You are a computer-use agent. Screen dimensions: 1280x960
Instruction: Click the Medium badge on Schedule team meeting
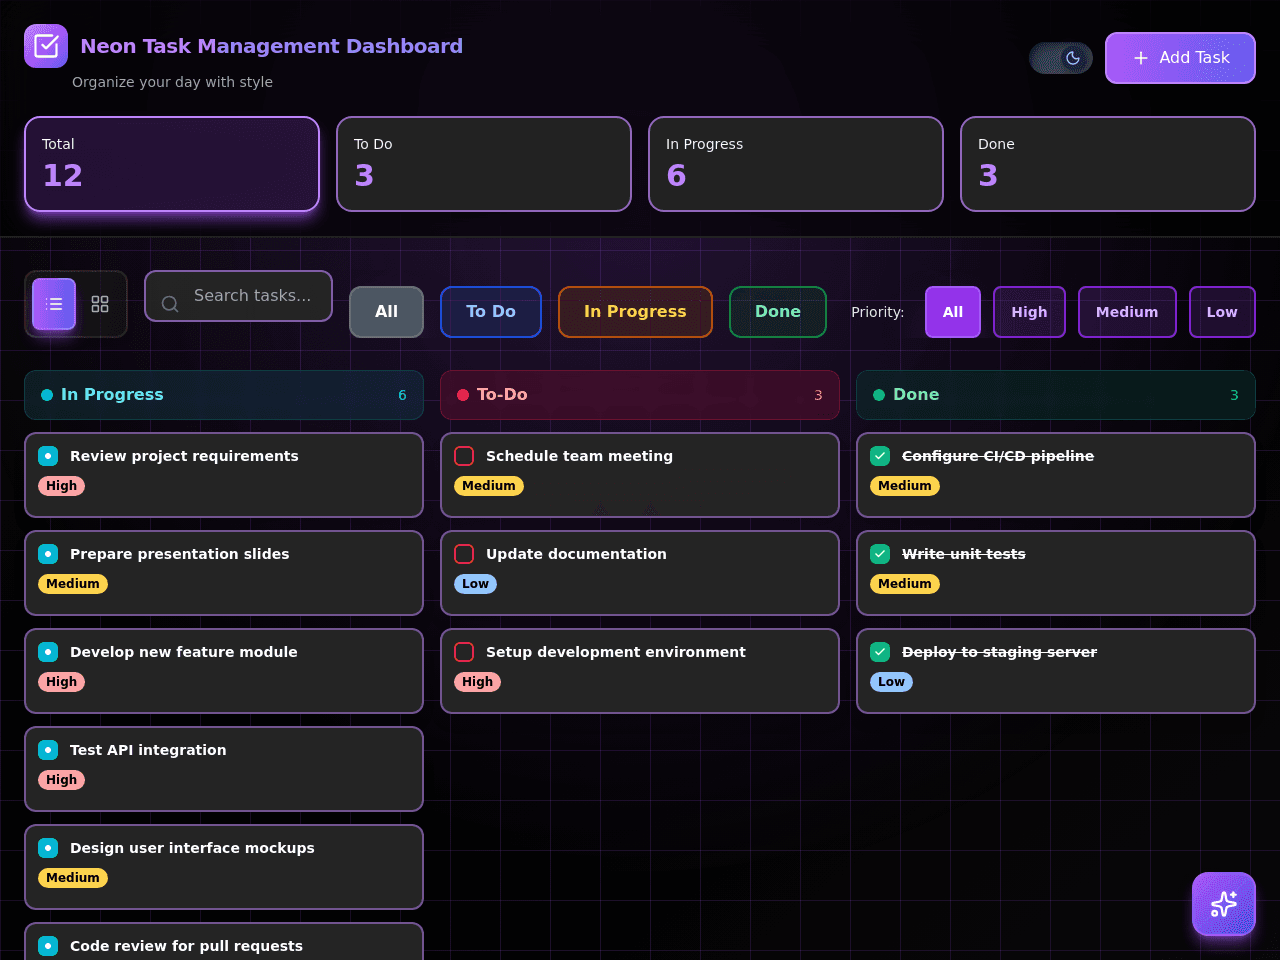click(x=489, y=486)
